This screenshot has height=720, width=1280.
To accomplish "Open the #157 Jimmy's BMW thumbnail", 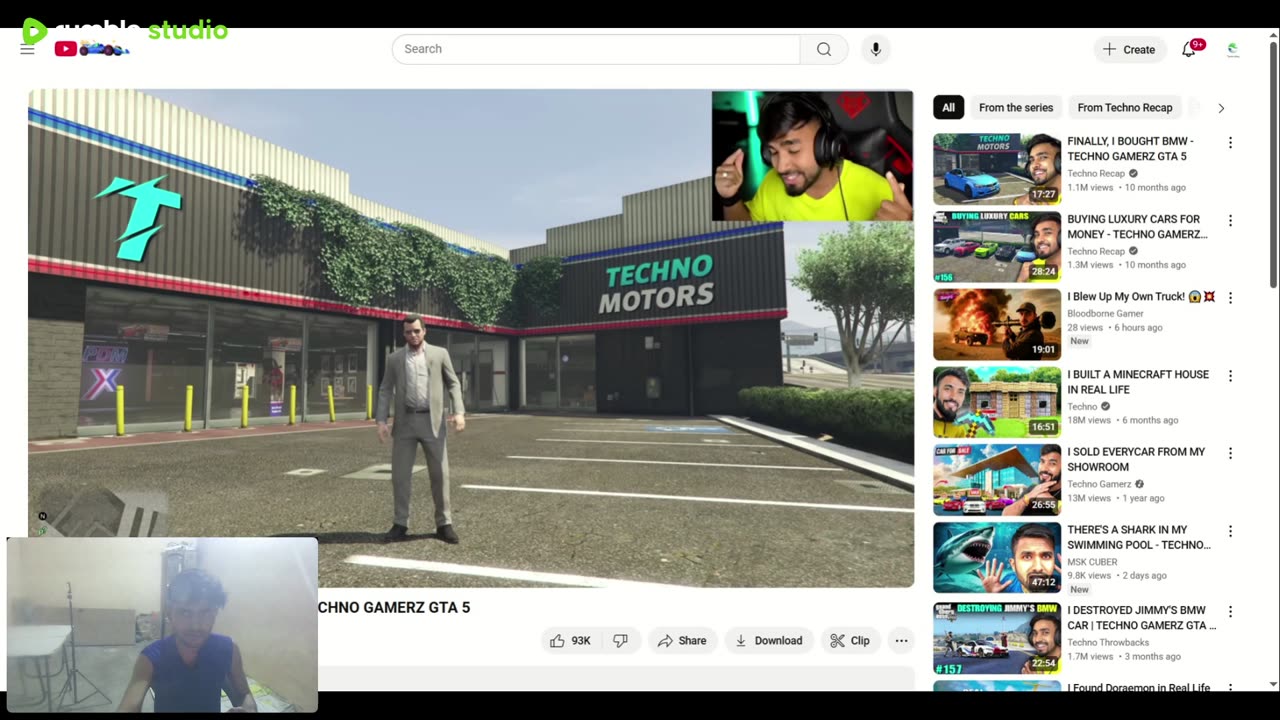I will pos(997,638).
